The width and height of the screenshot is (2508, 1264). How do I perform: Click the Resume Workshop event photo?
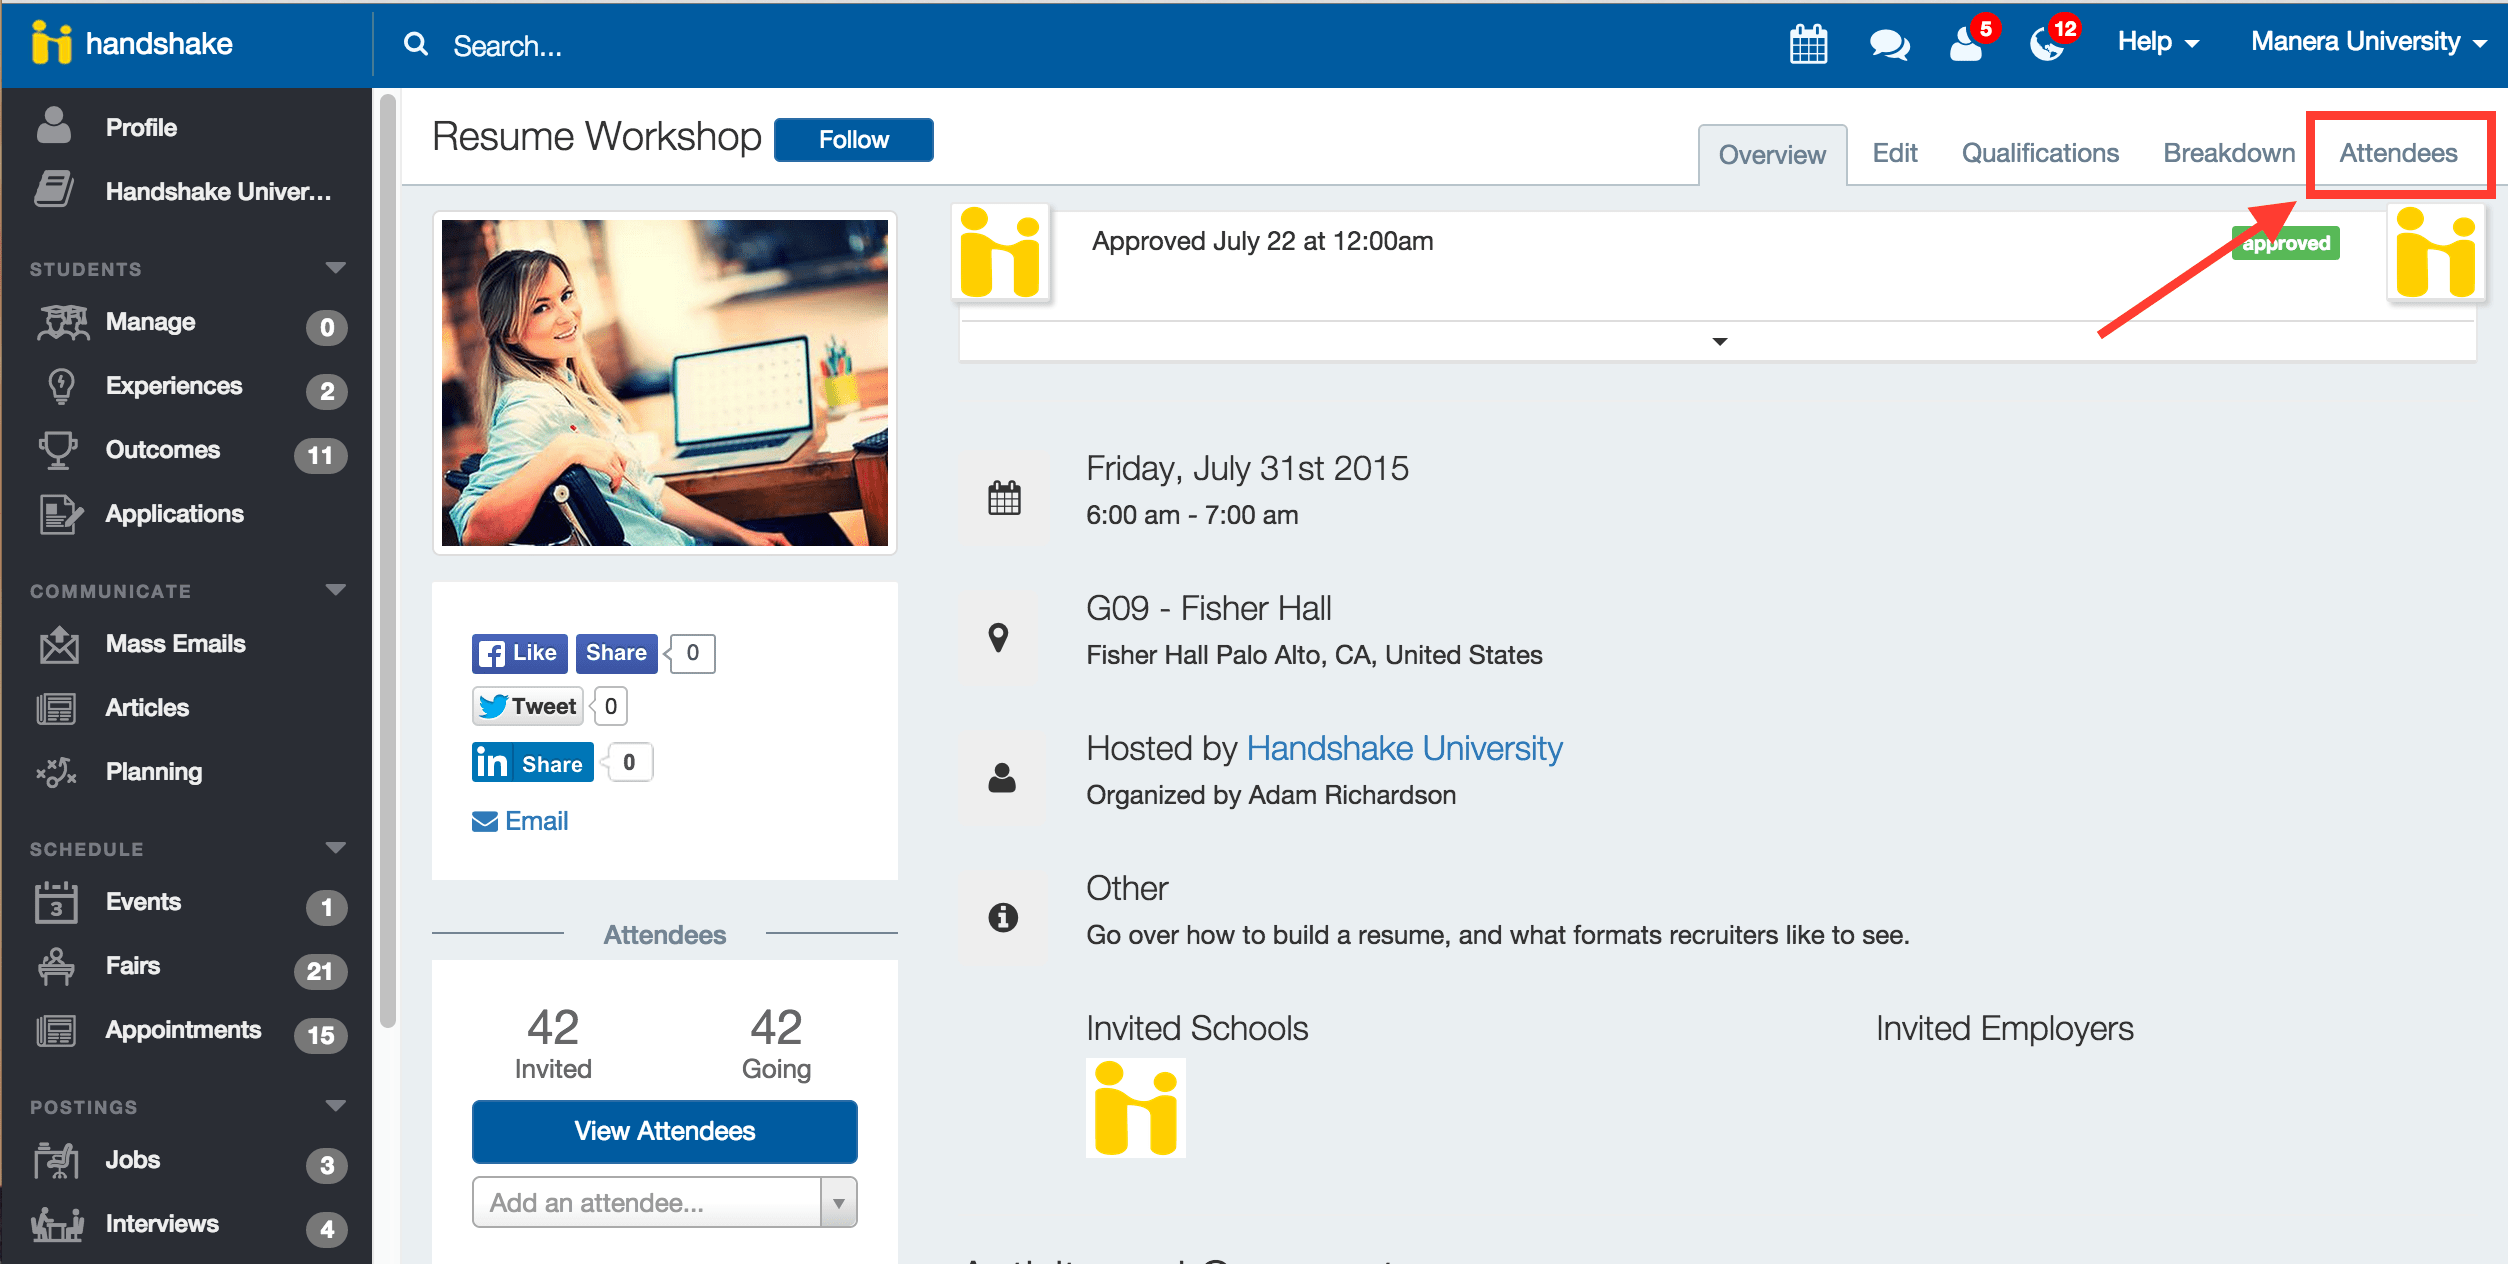pos(665,383)
